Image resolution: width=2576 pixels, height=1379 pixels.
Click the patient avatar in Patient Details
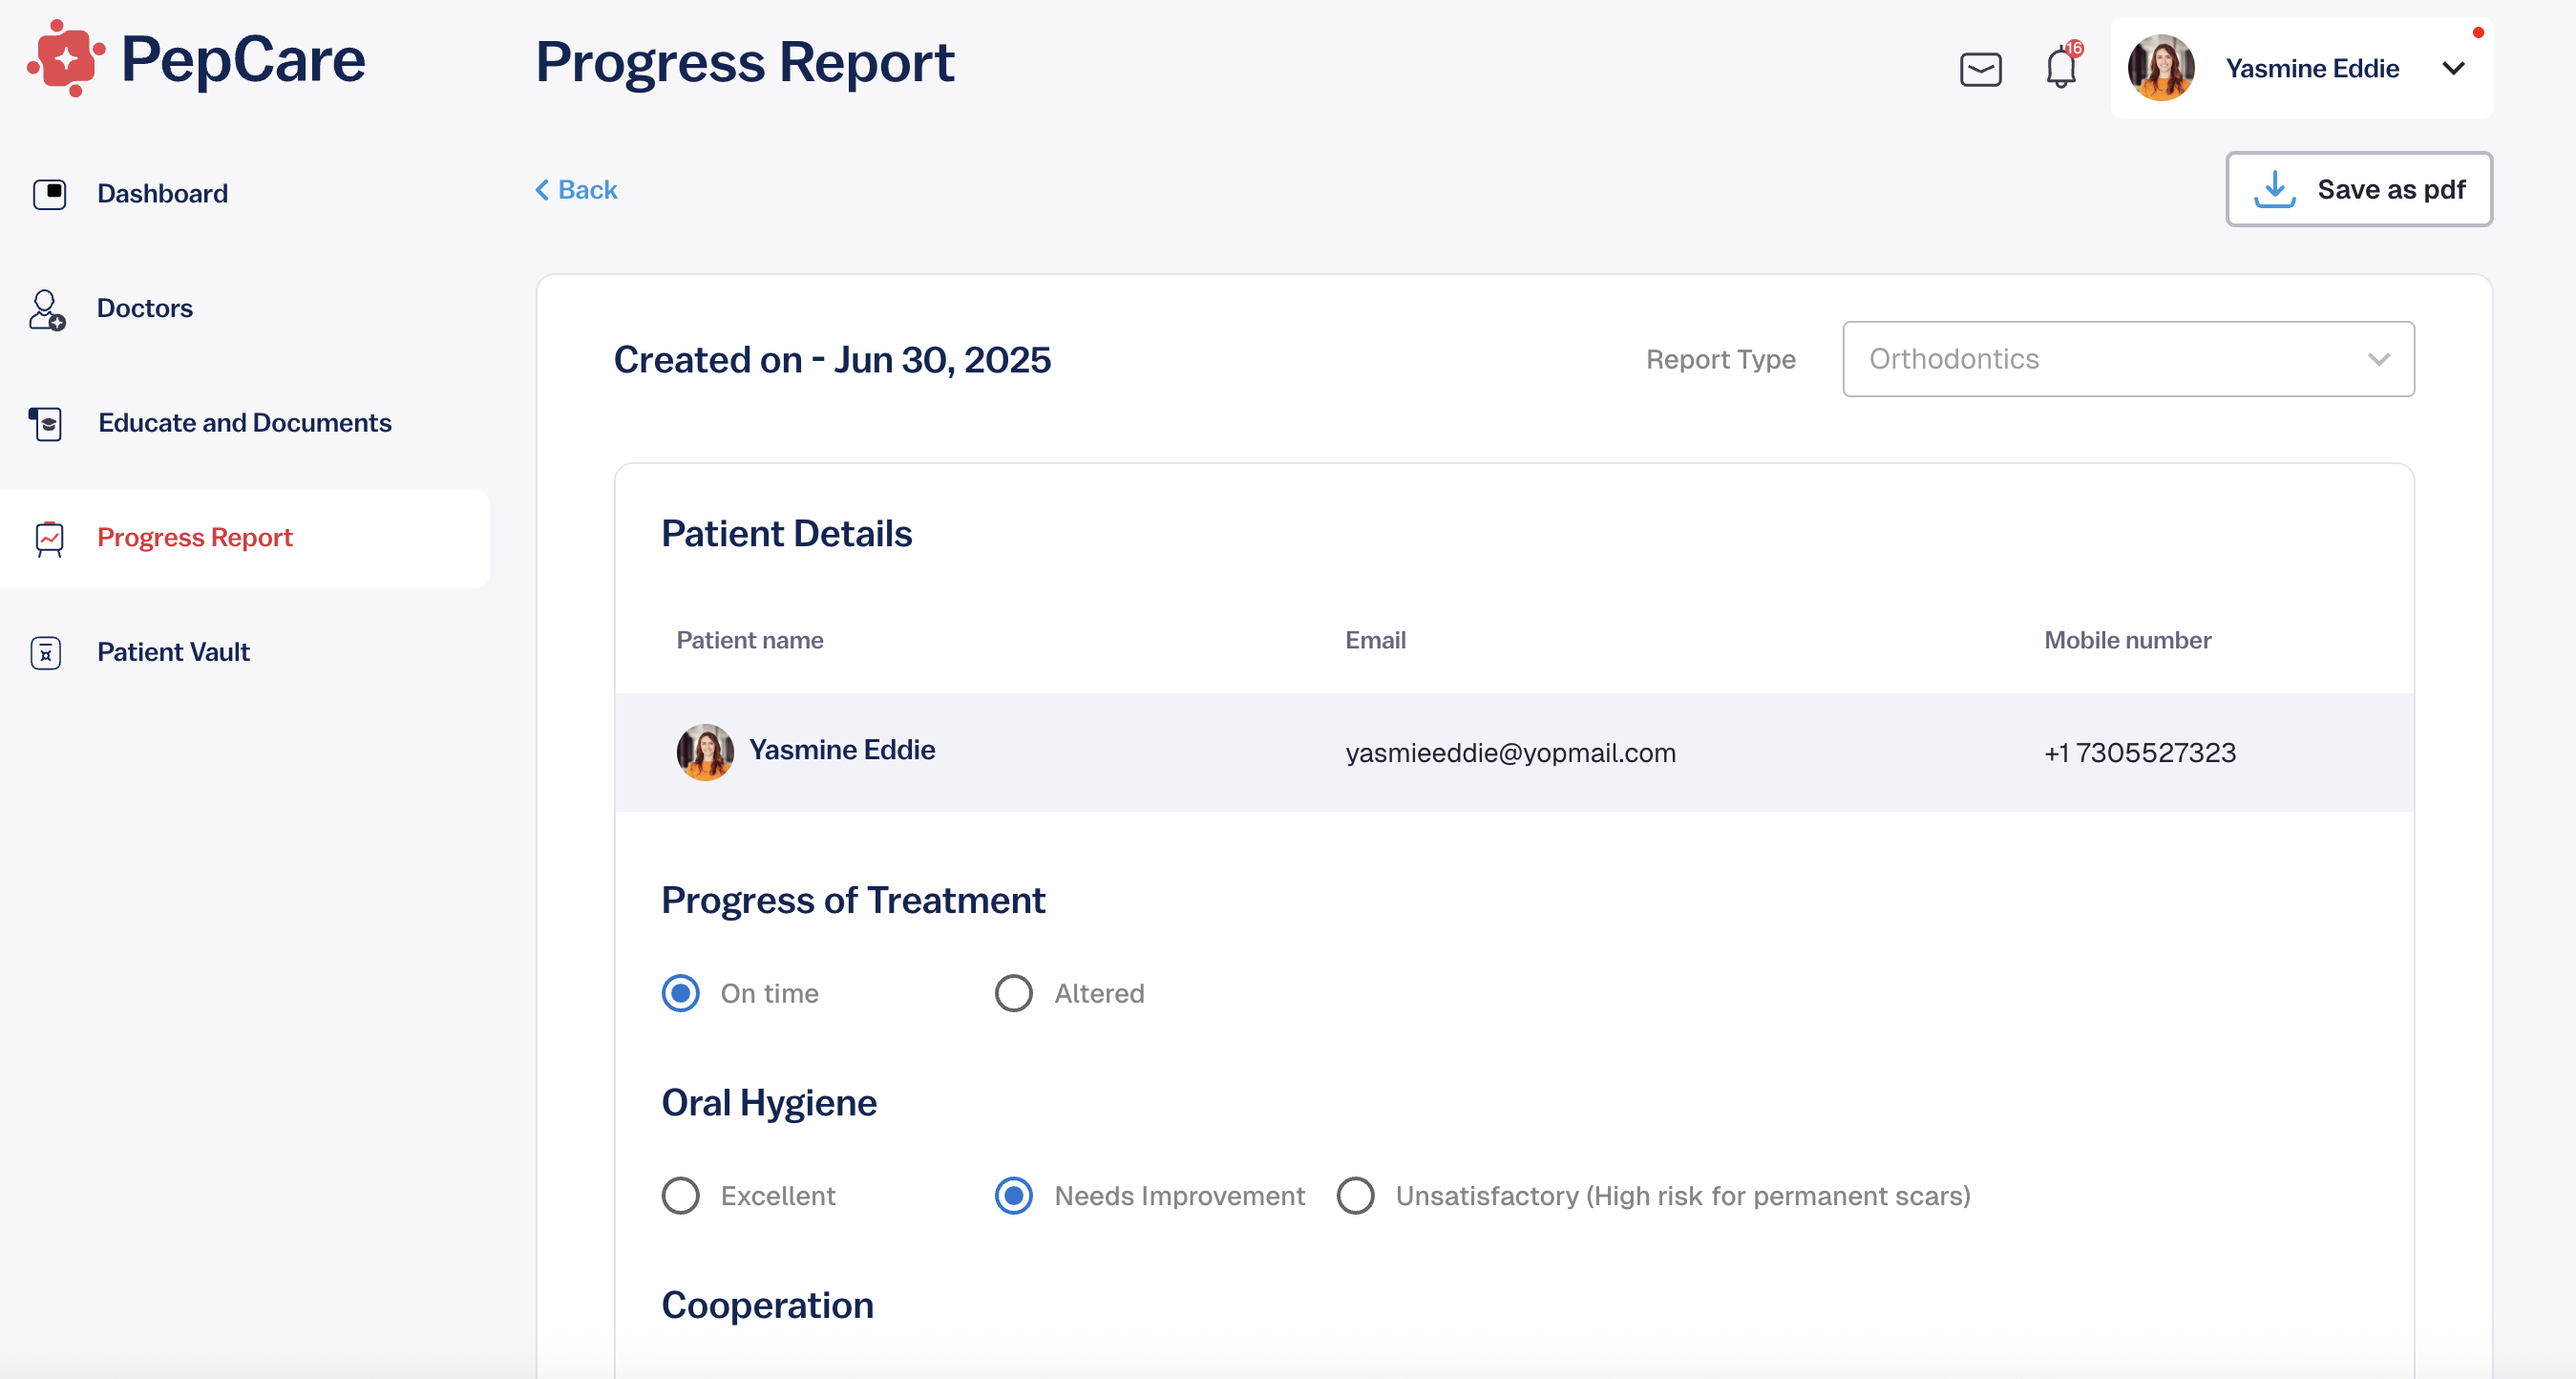pyautogui.click(x=705, y=752)
